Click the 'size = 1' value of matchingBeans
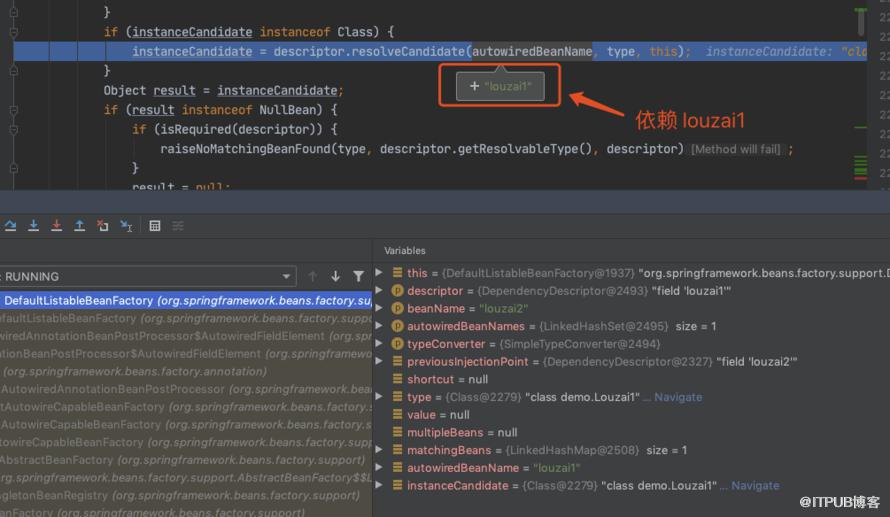Screen dimensions: 890x517 666,450
